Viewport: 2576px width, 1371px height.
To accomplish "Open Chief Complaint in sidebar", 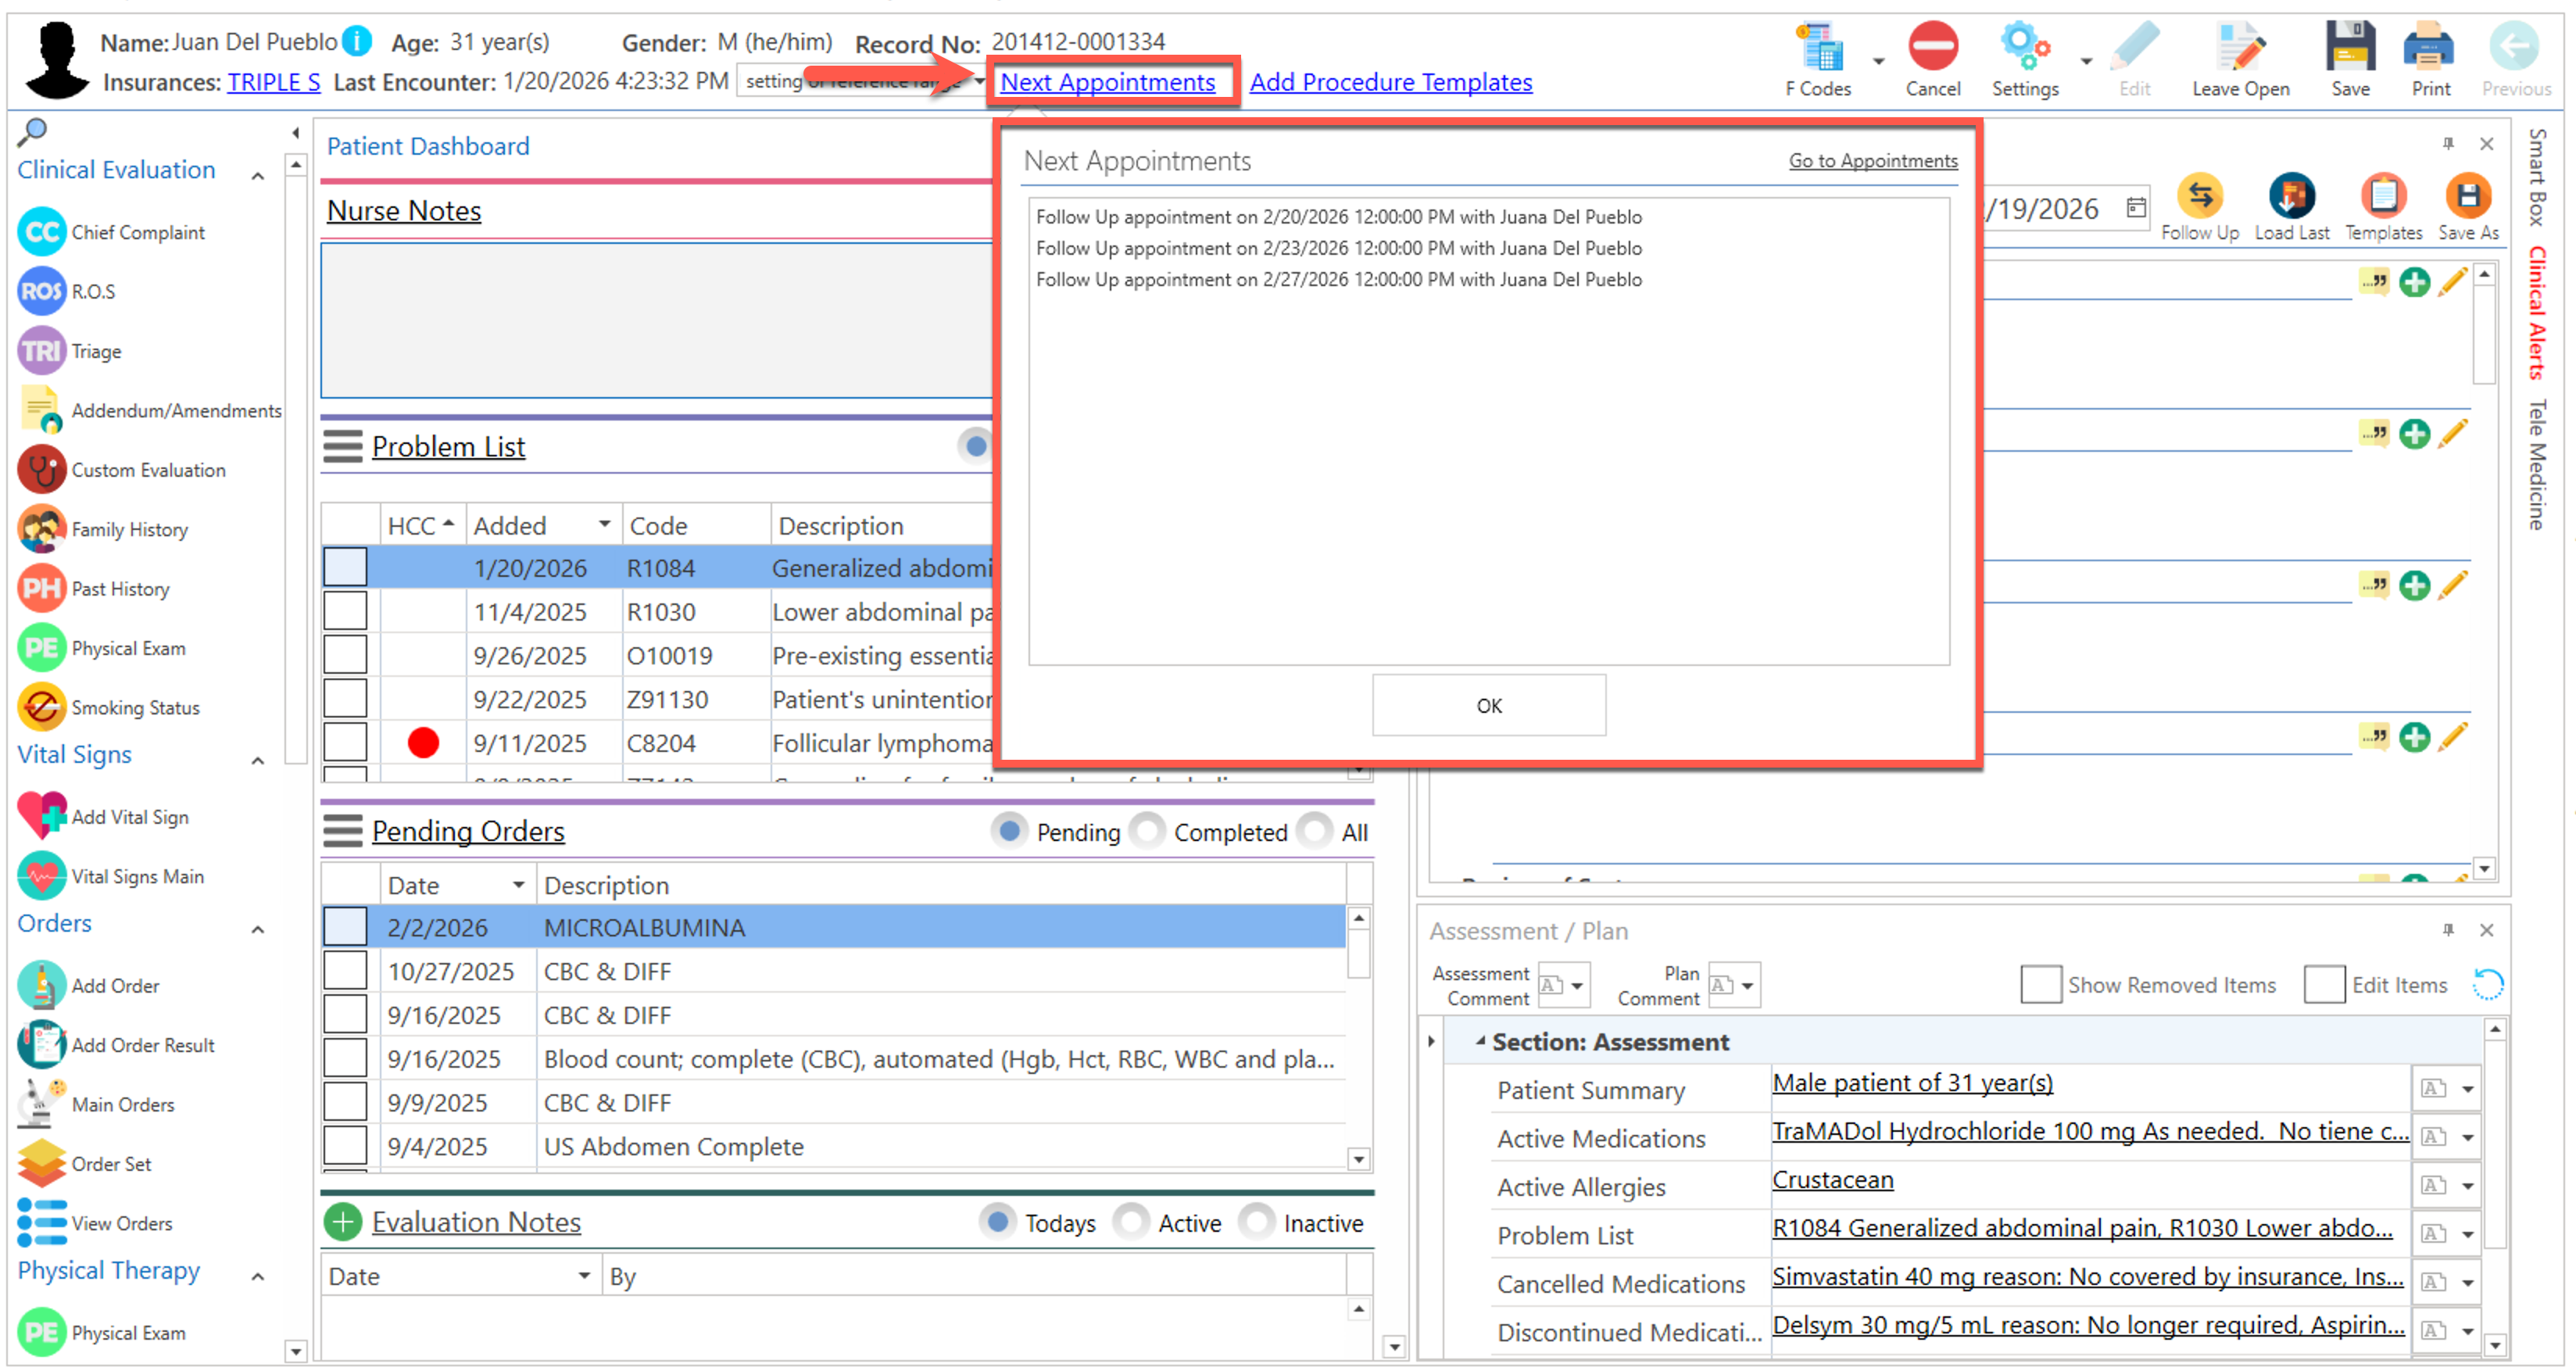I will pyautogui.click(x=137, y=232).
